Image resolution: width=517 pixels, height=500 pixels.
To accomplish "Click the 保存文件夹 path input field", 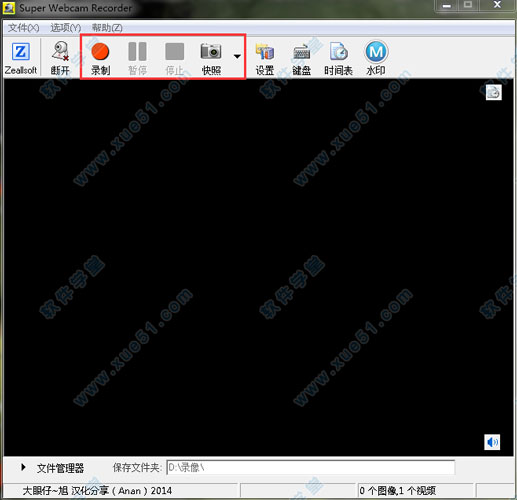I will [311, 467].
